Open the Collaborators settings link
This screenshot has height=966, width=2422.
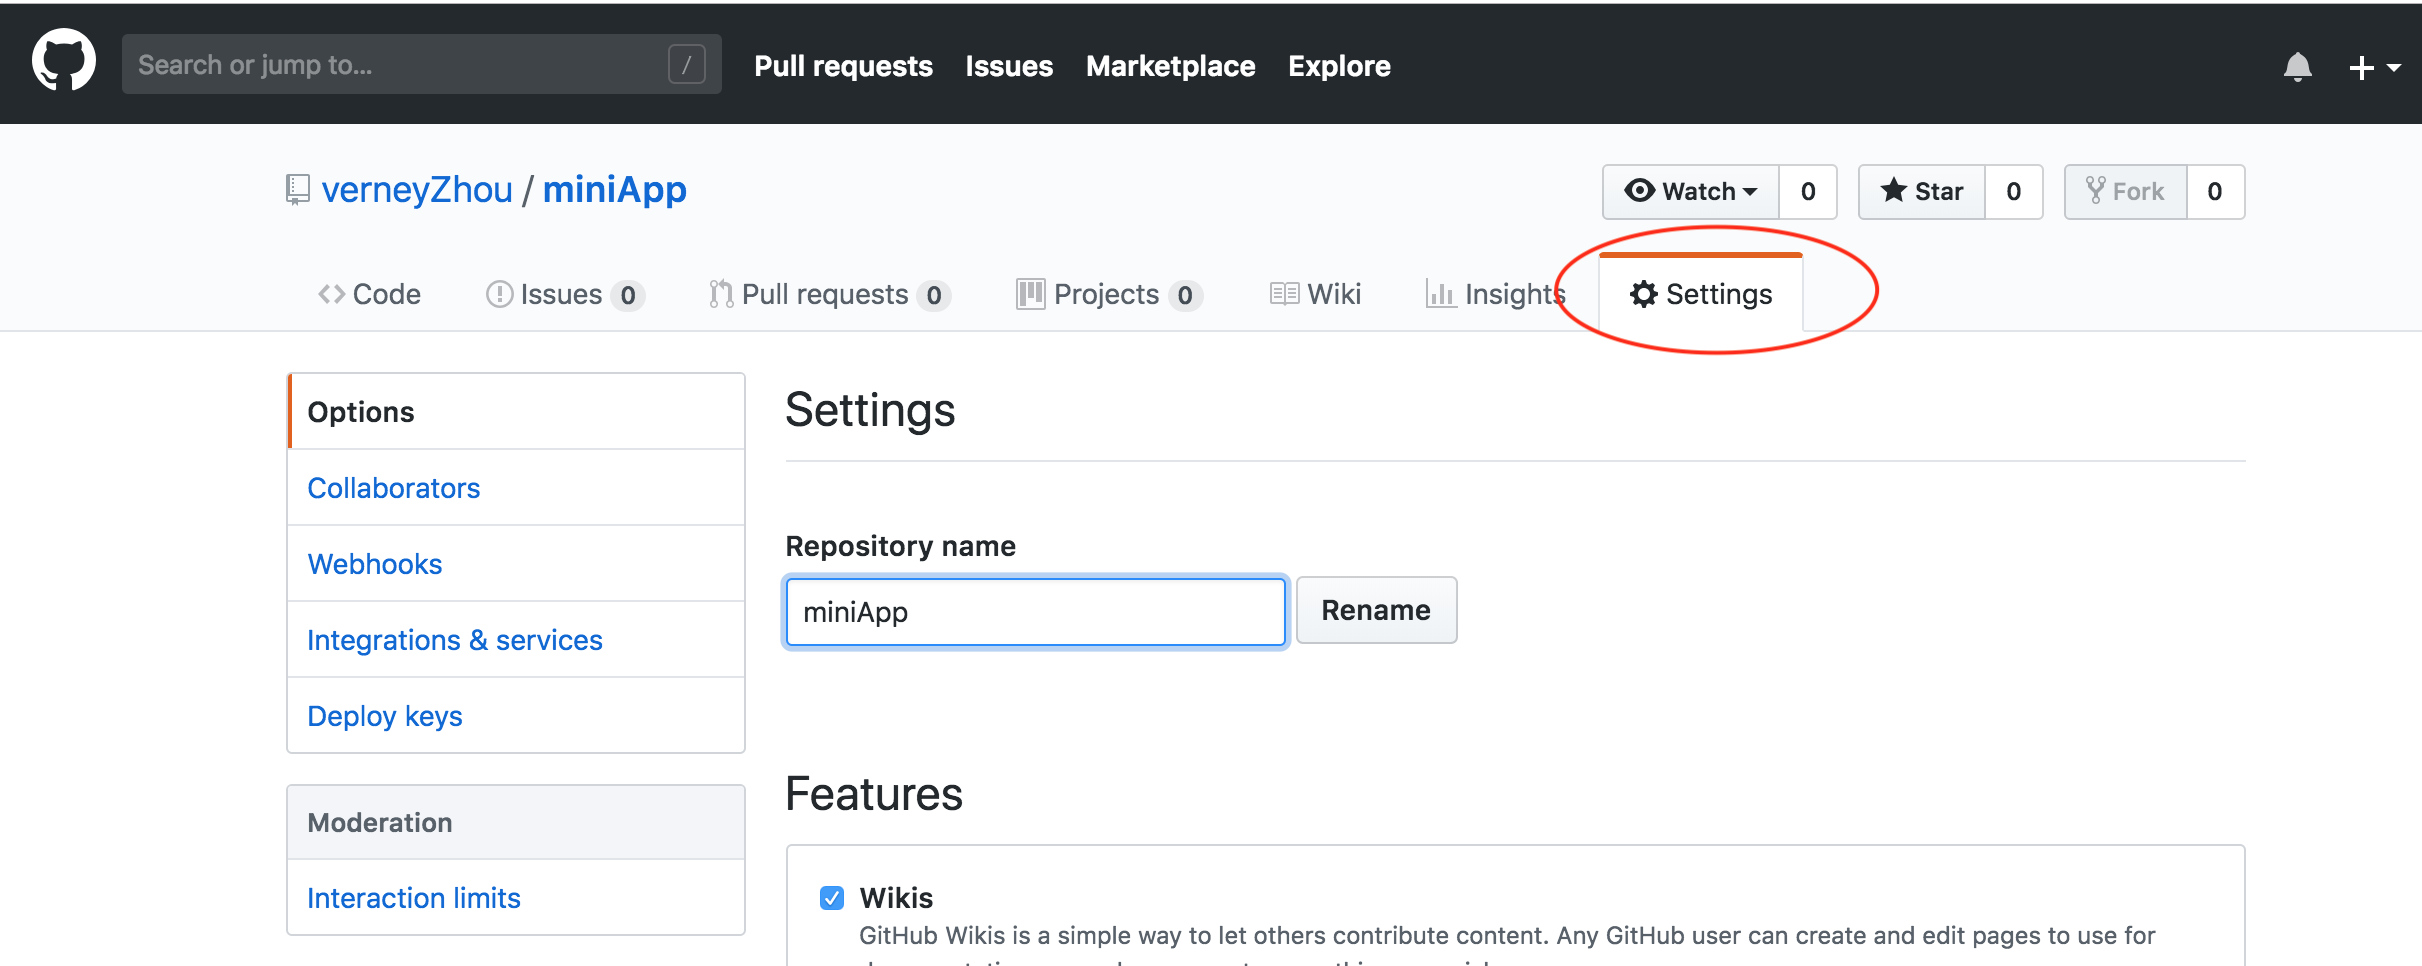point(393,488)
